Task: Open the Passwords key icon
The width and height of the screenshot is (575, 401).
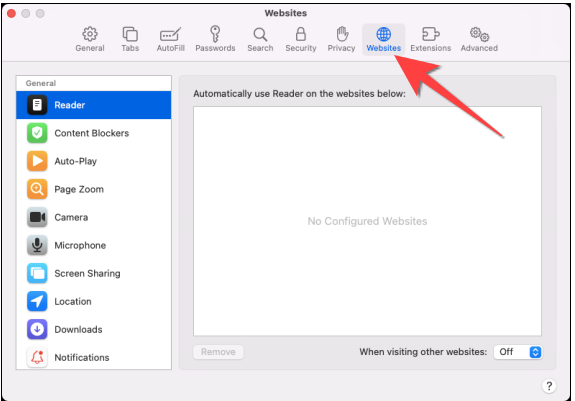Action: (215, 34)
